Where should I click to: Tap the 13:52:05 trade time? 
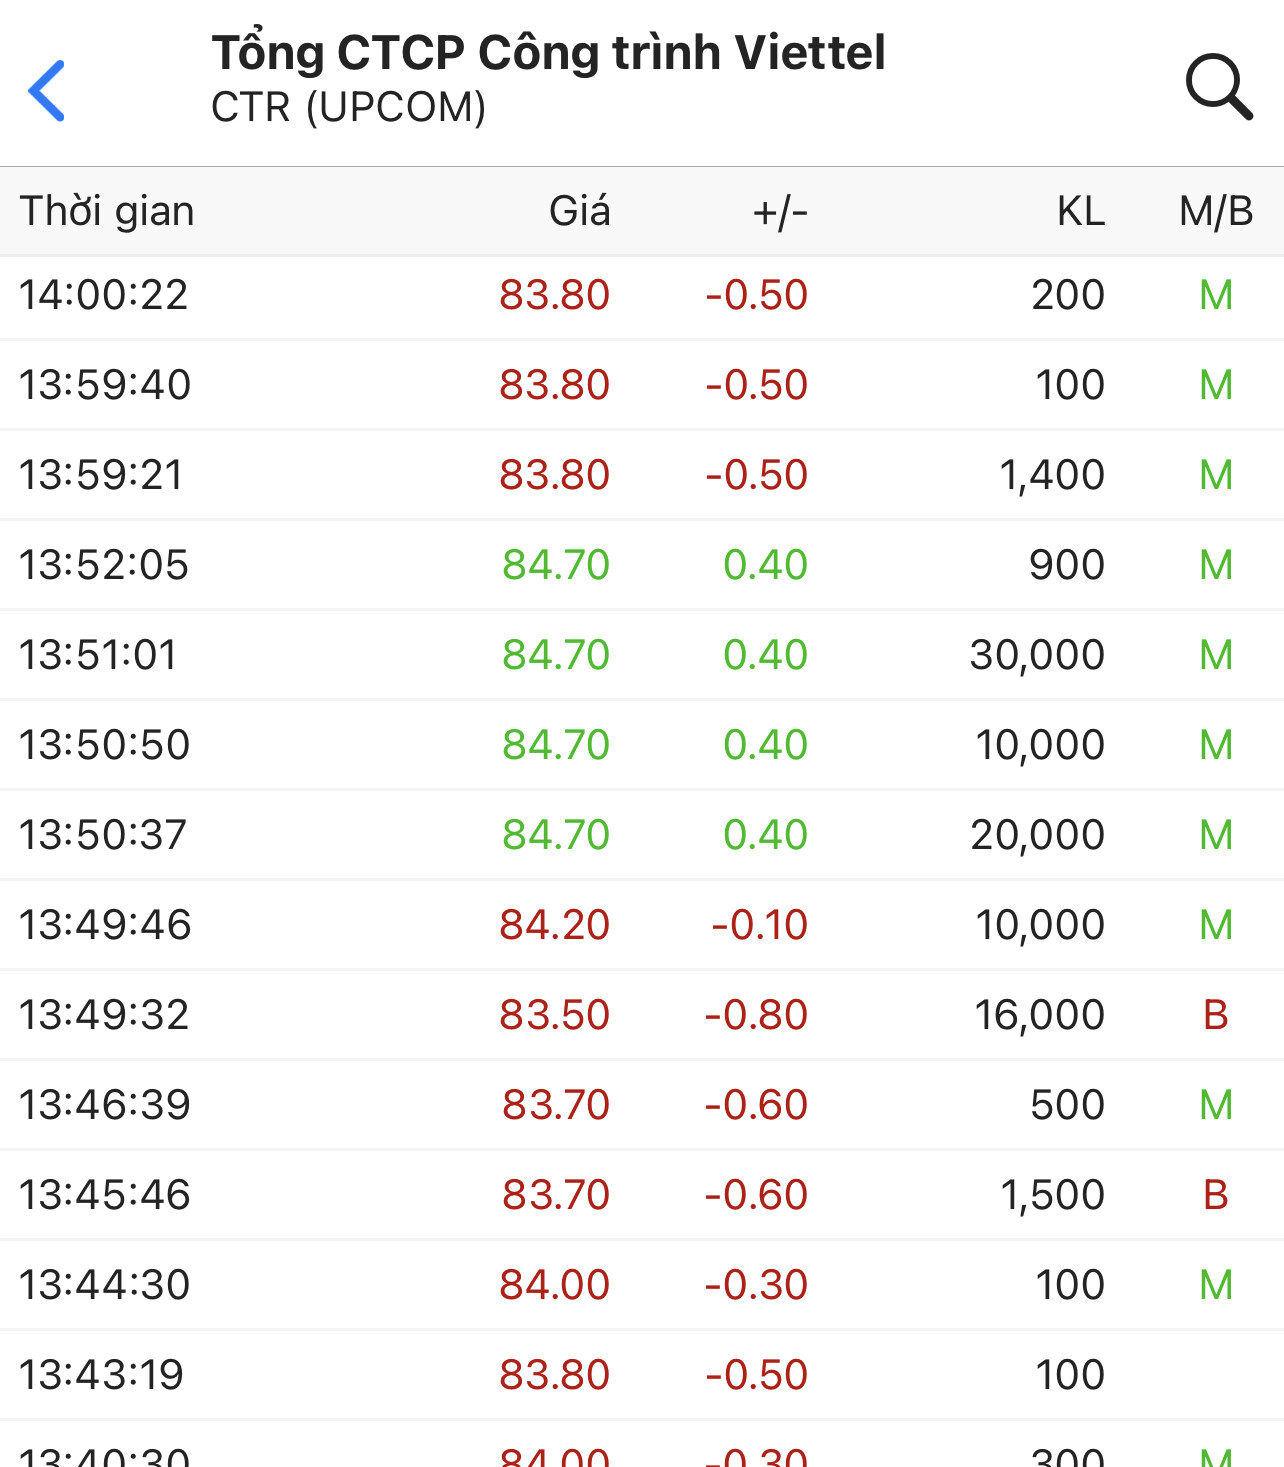pos(104,566)
